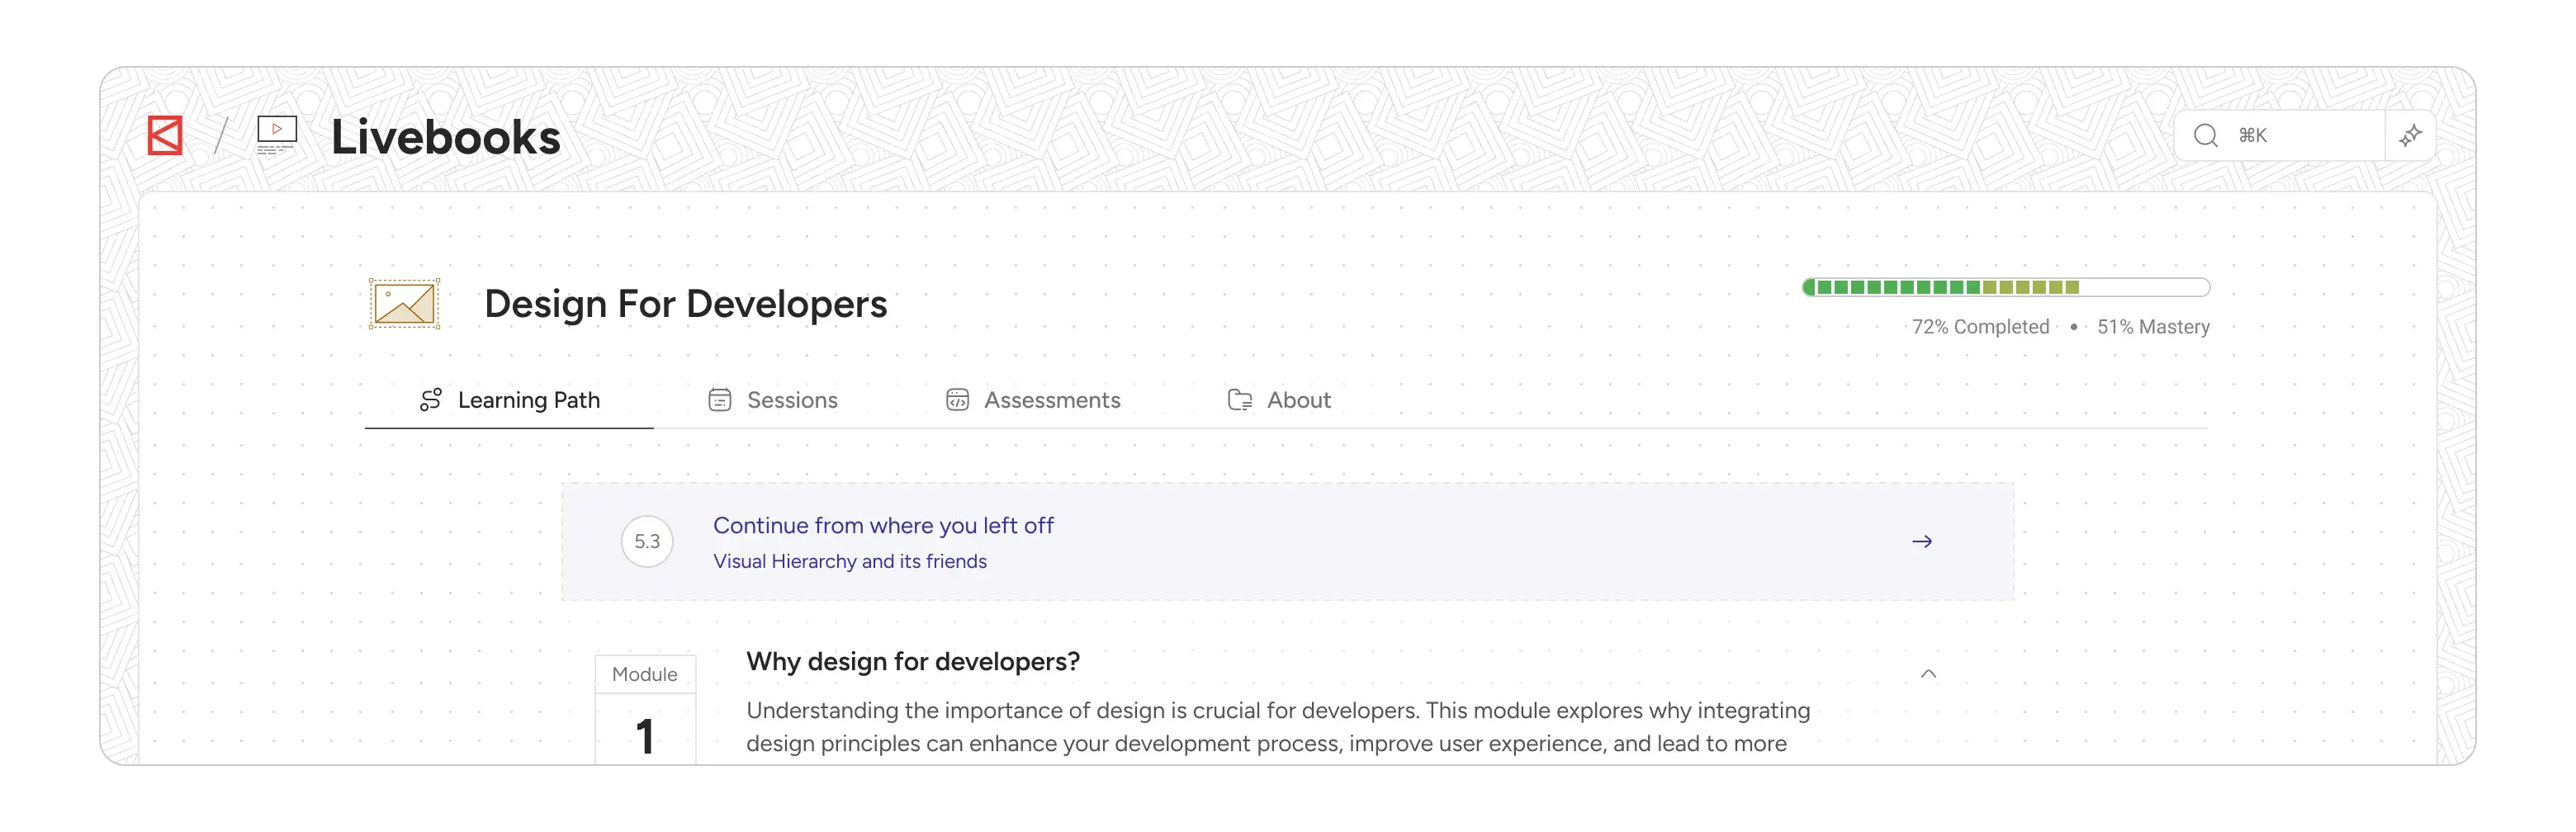Image resolution: width=2576 pixels, height=832 pixels.
Task: Click the course image placeholder icon
Action: (404, 304)
